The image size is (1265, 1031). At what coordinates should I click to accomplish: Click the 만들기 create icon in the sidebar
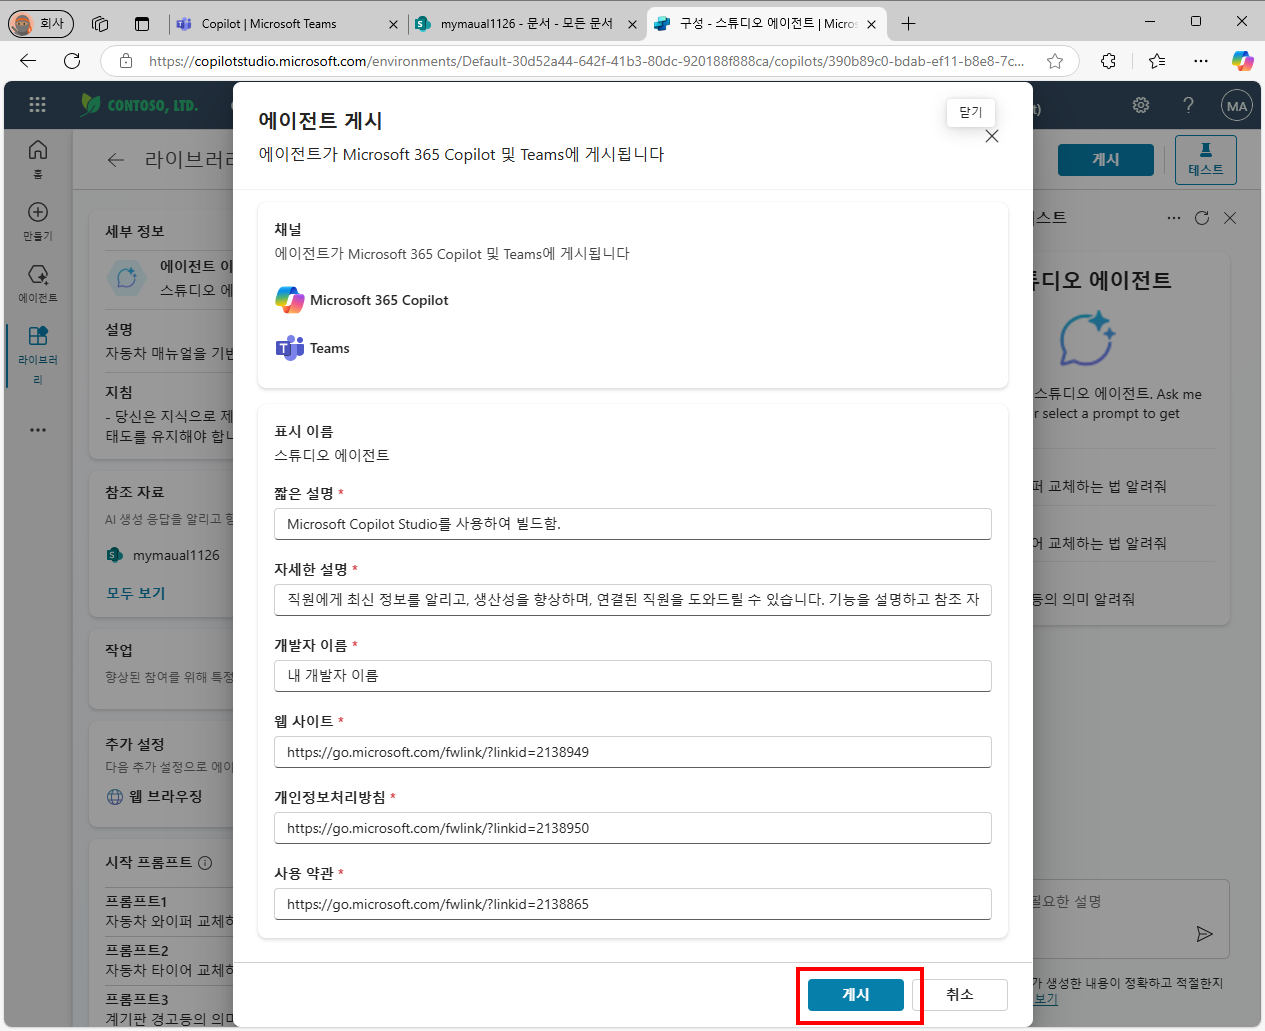tap(38, 221)
